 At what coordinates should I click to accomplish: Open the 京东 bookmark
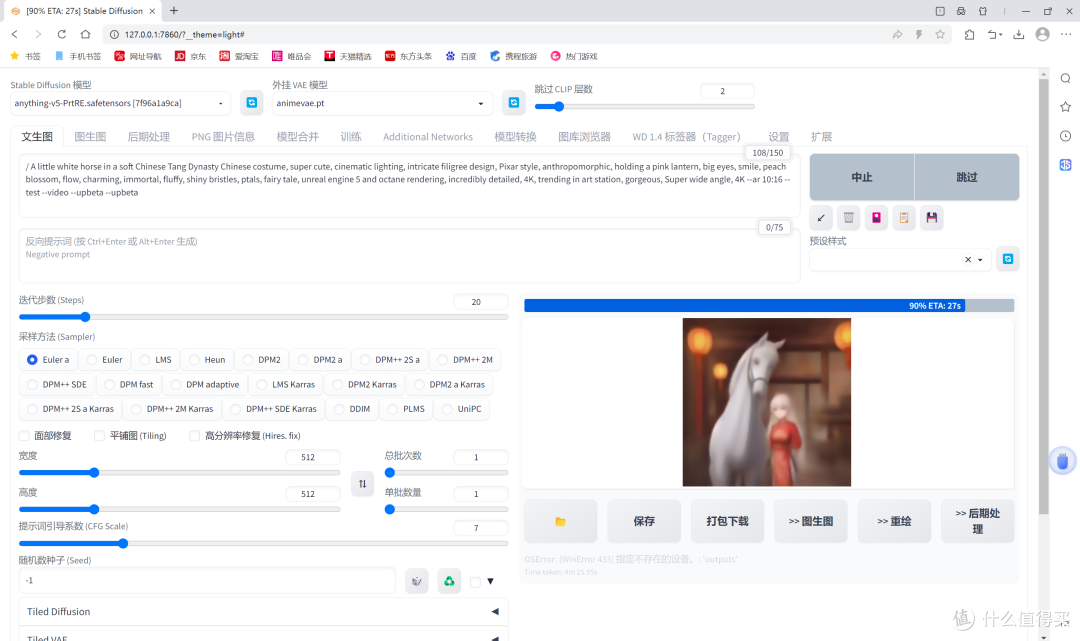click(x=191, y=56)
